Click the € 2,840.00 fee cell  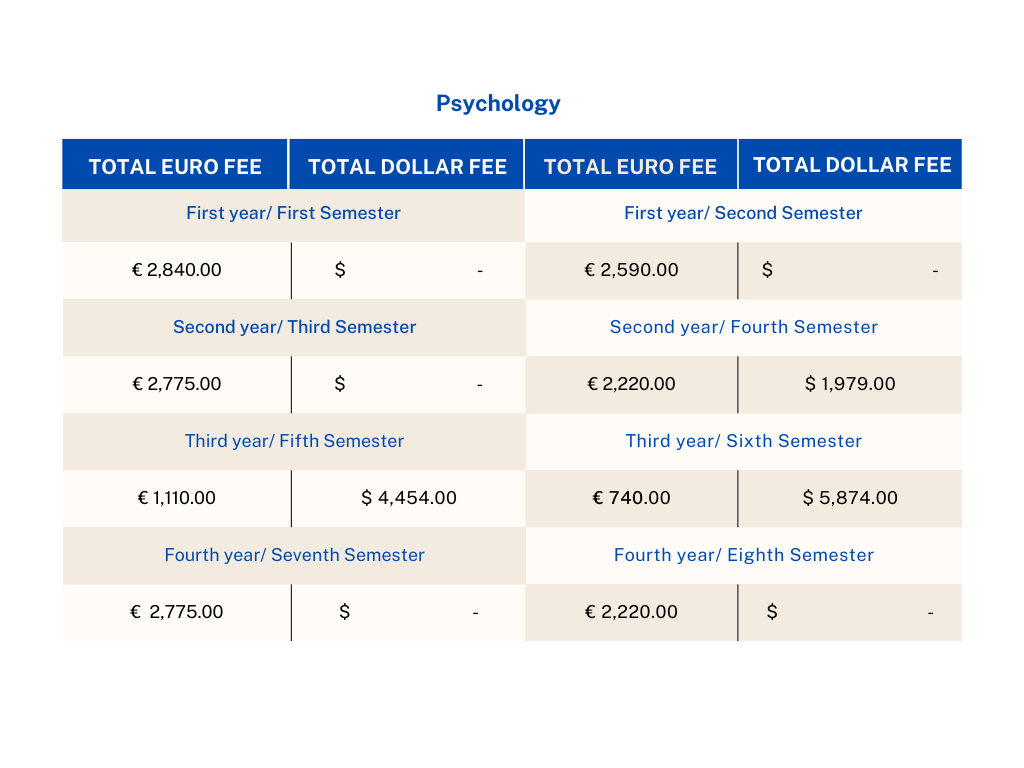click(177, 270)
